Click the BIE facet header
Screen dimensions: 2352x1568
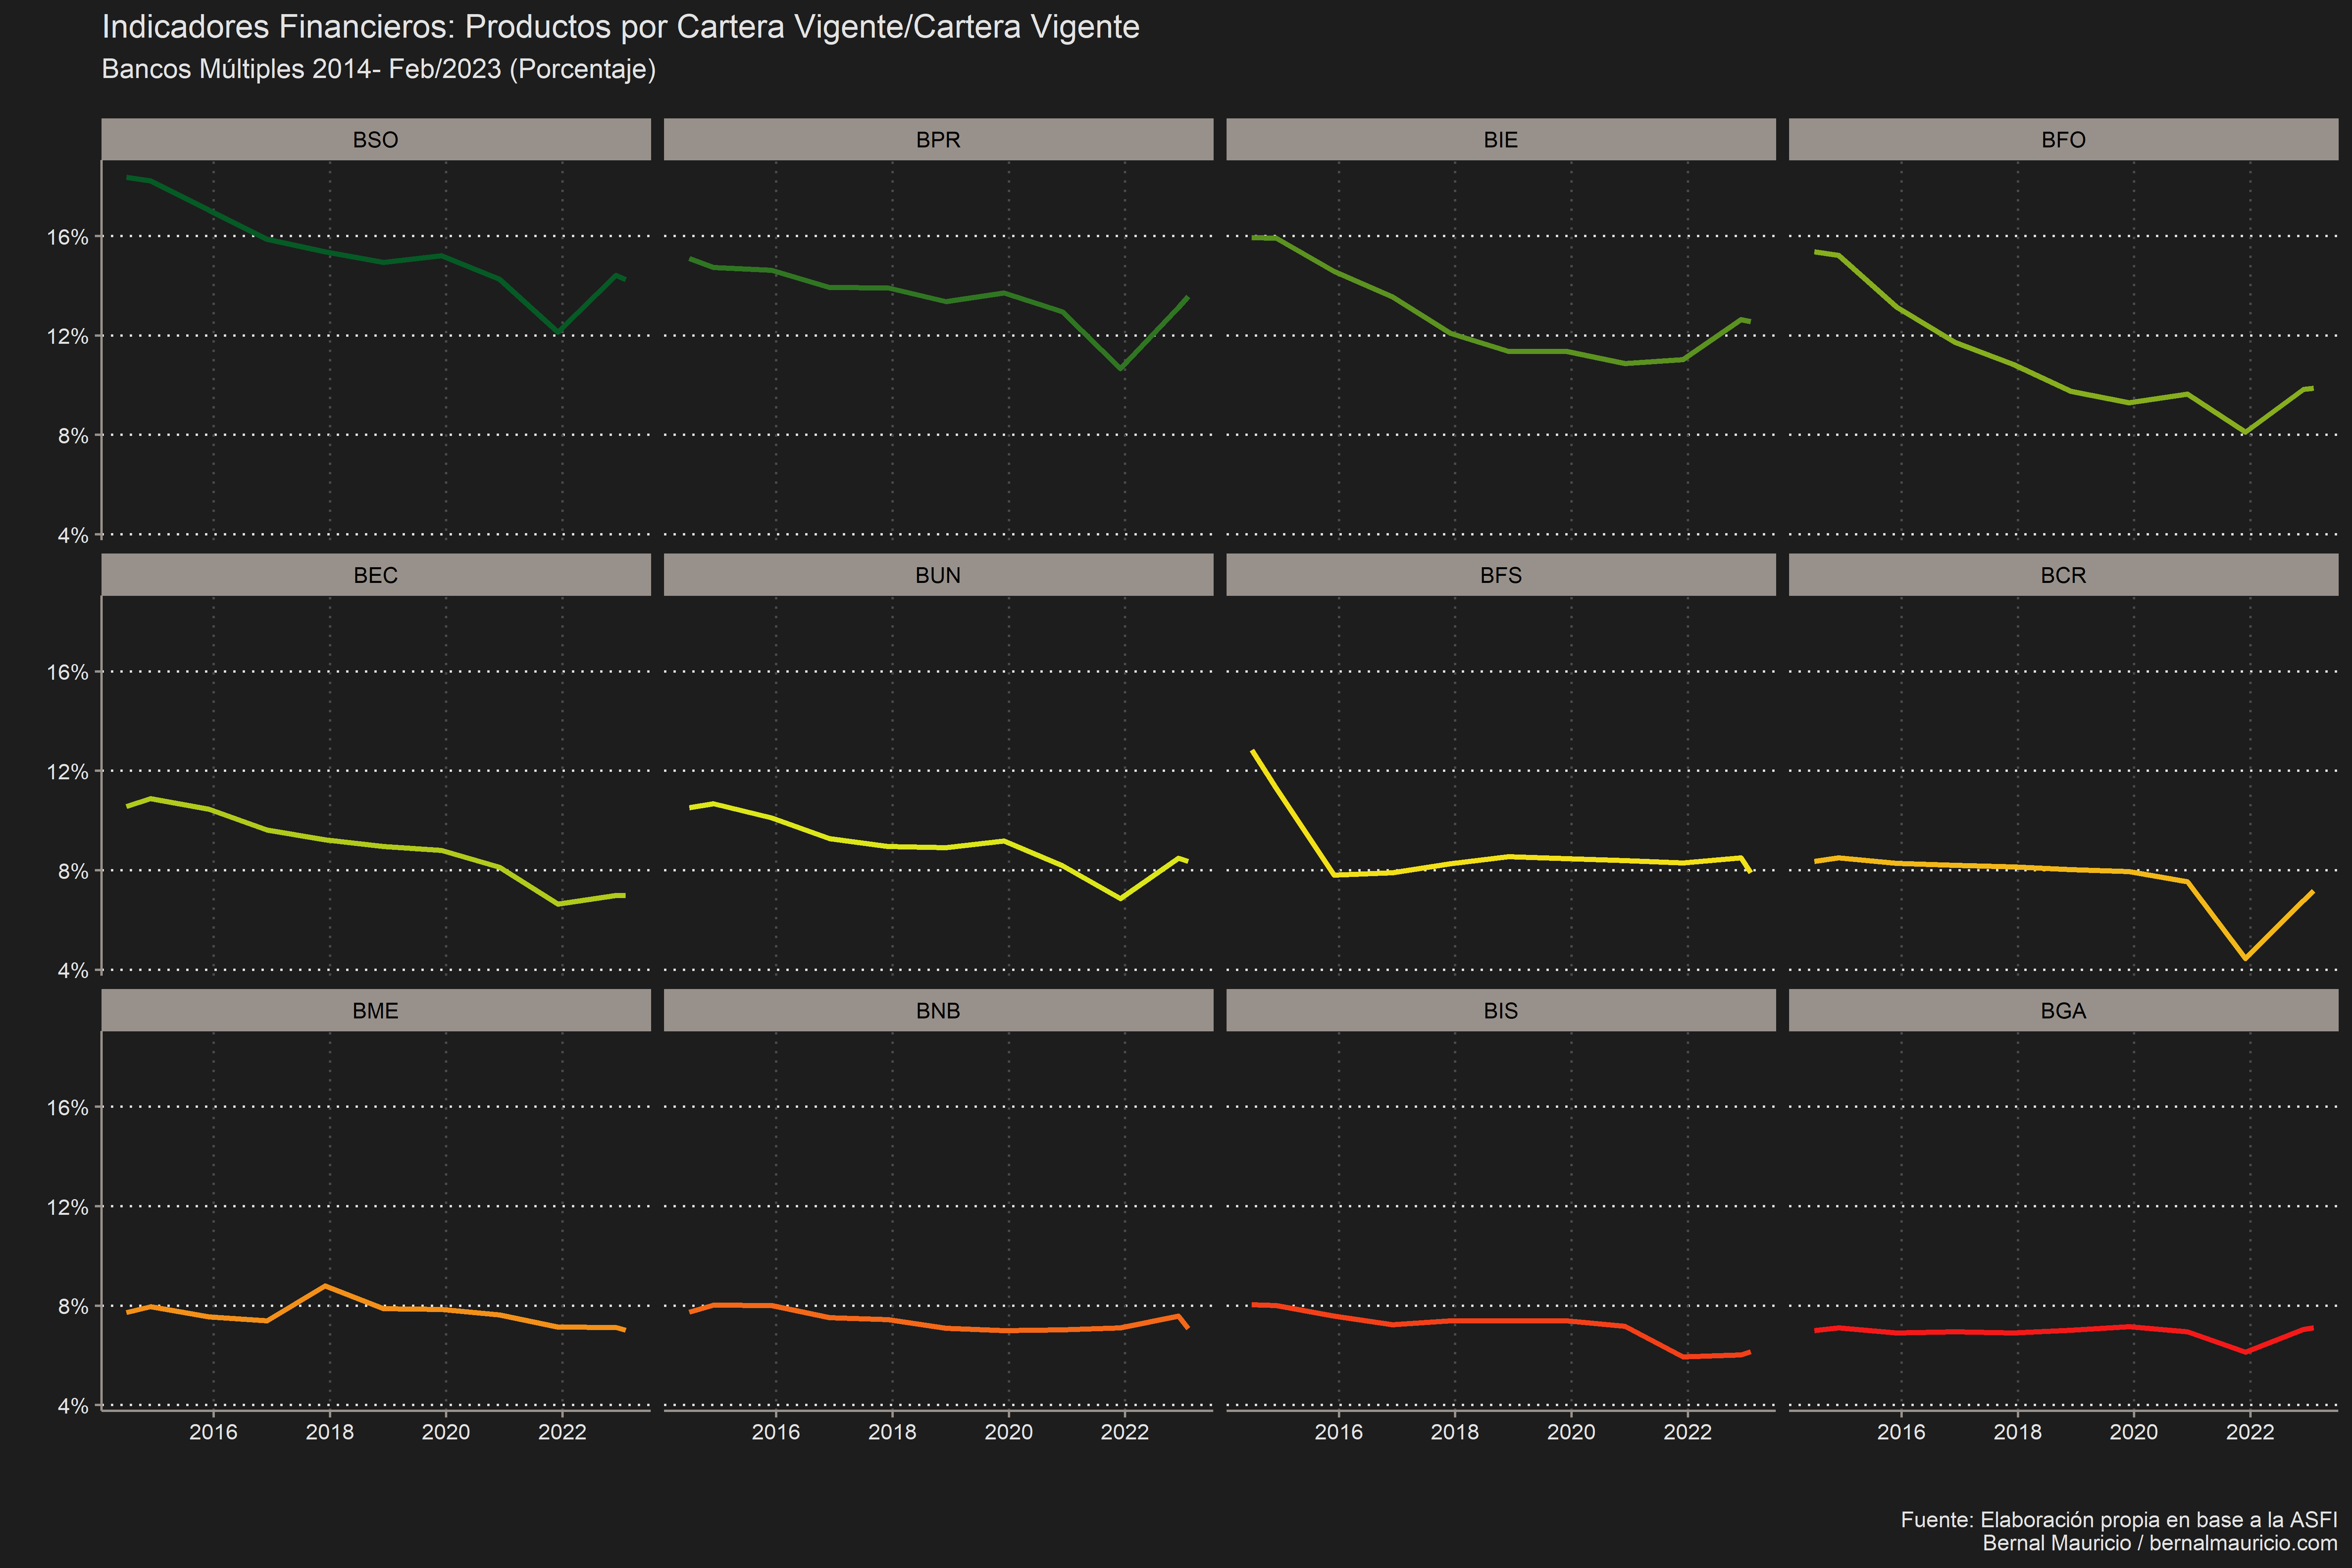tap(1501, 140)
